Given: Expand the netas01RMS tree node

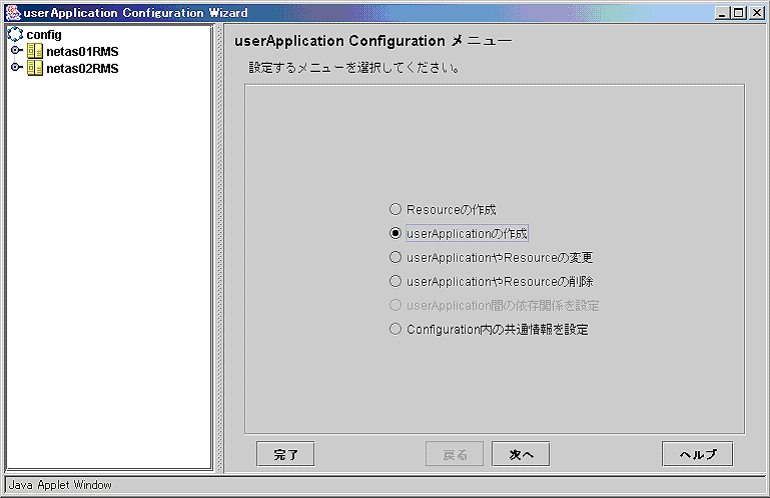Looking at the screenshot, I should (15, 50).
